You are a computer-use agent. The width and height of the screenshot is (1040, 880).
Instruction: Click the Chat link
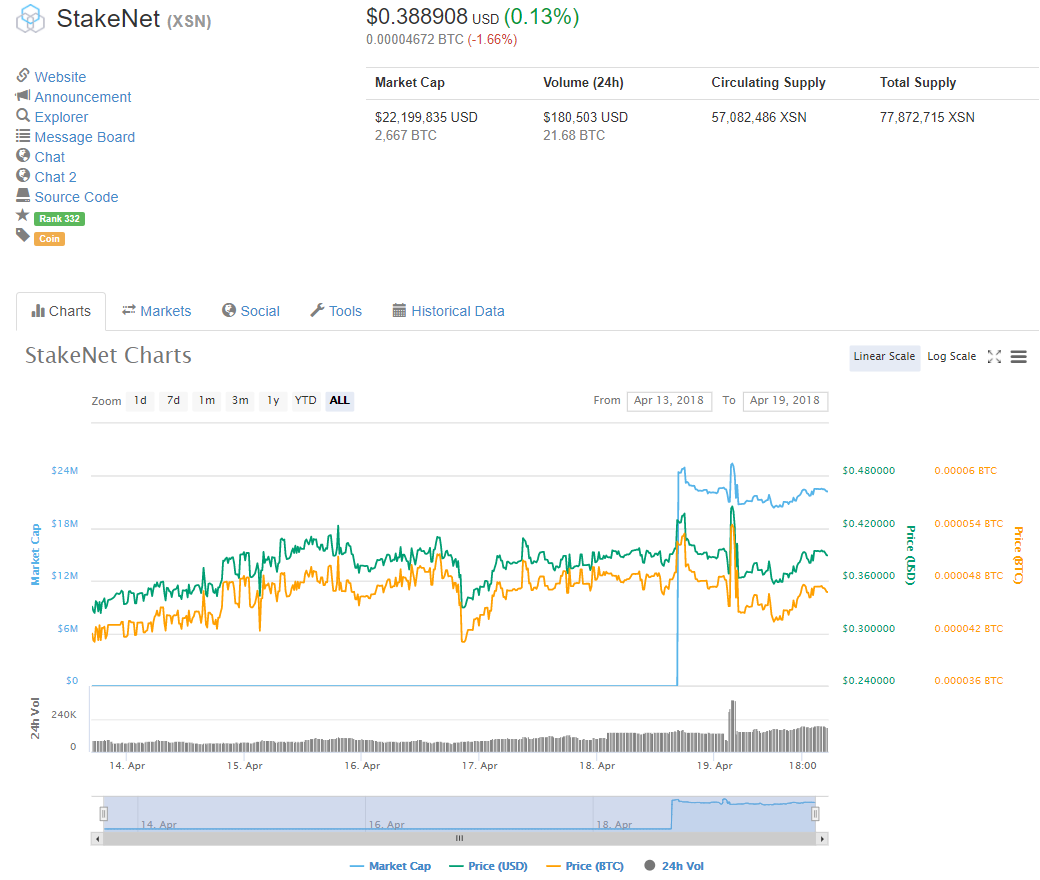pyautogui.click(x=50, y=157)
